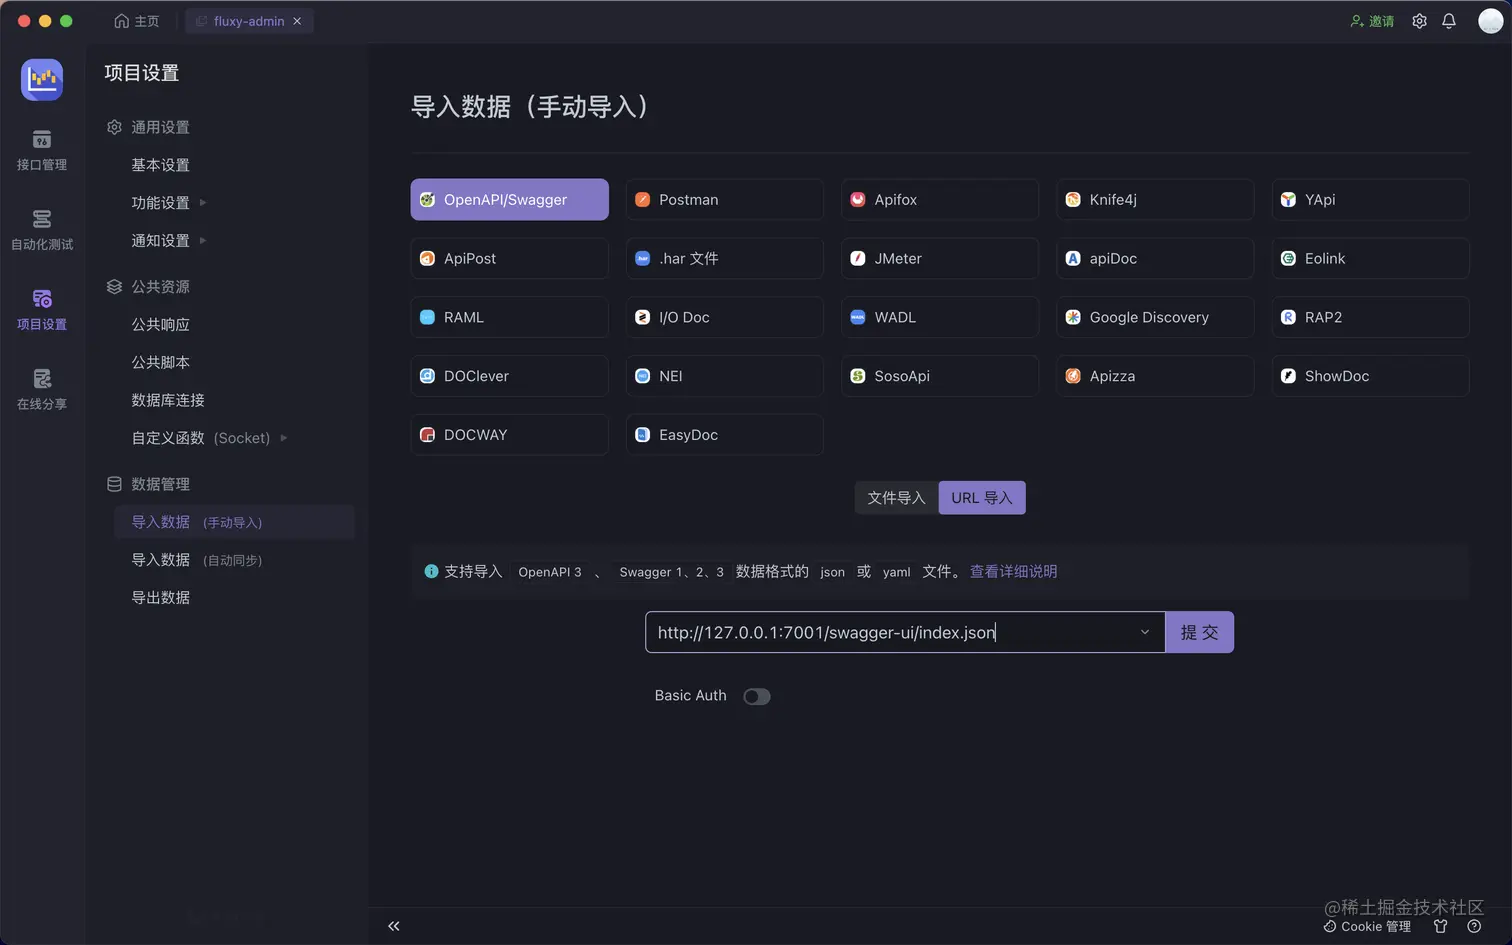Viewport: 1512px width, 945px height.
Task: Click the 公共资源 section header
Action: pos(148,287)
